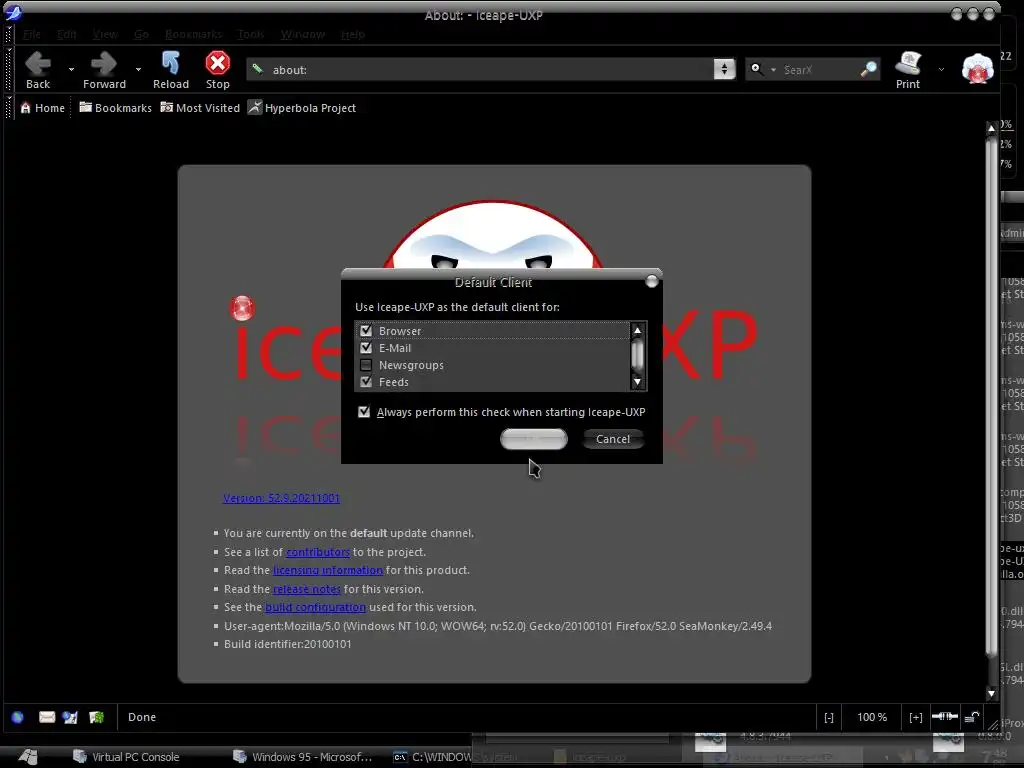
Task: Open the Help menu
Action: coord(353,34)
